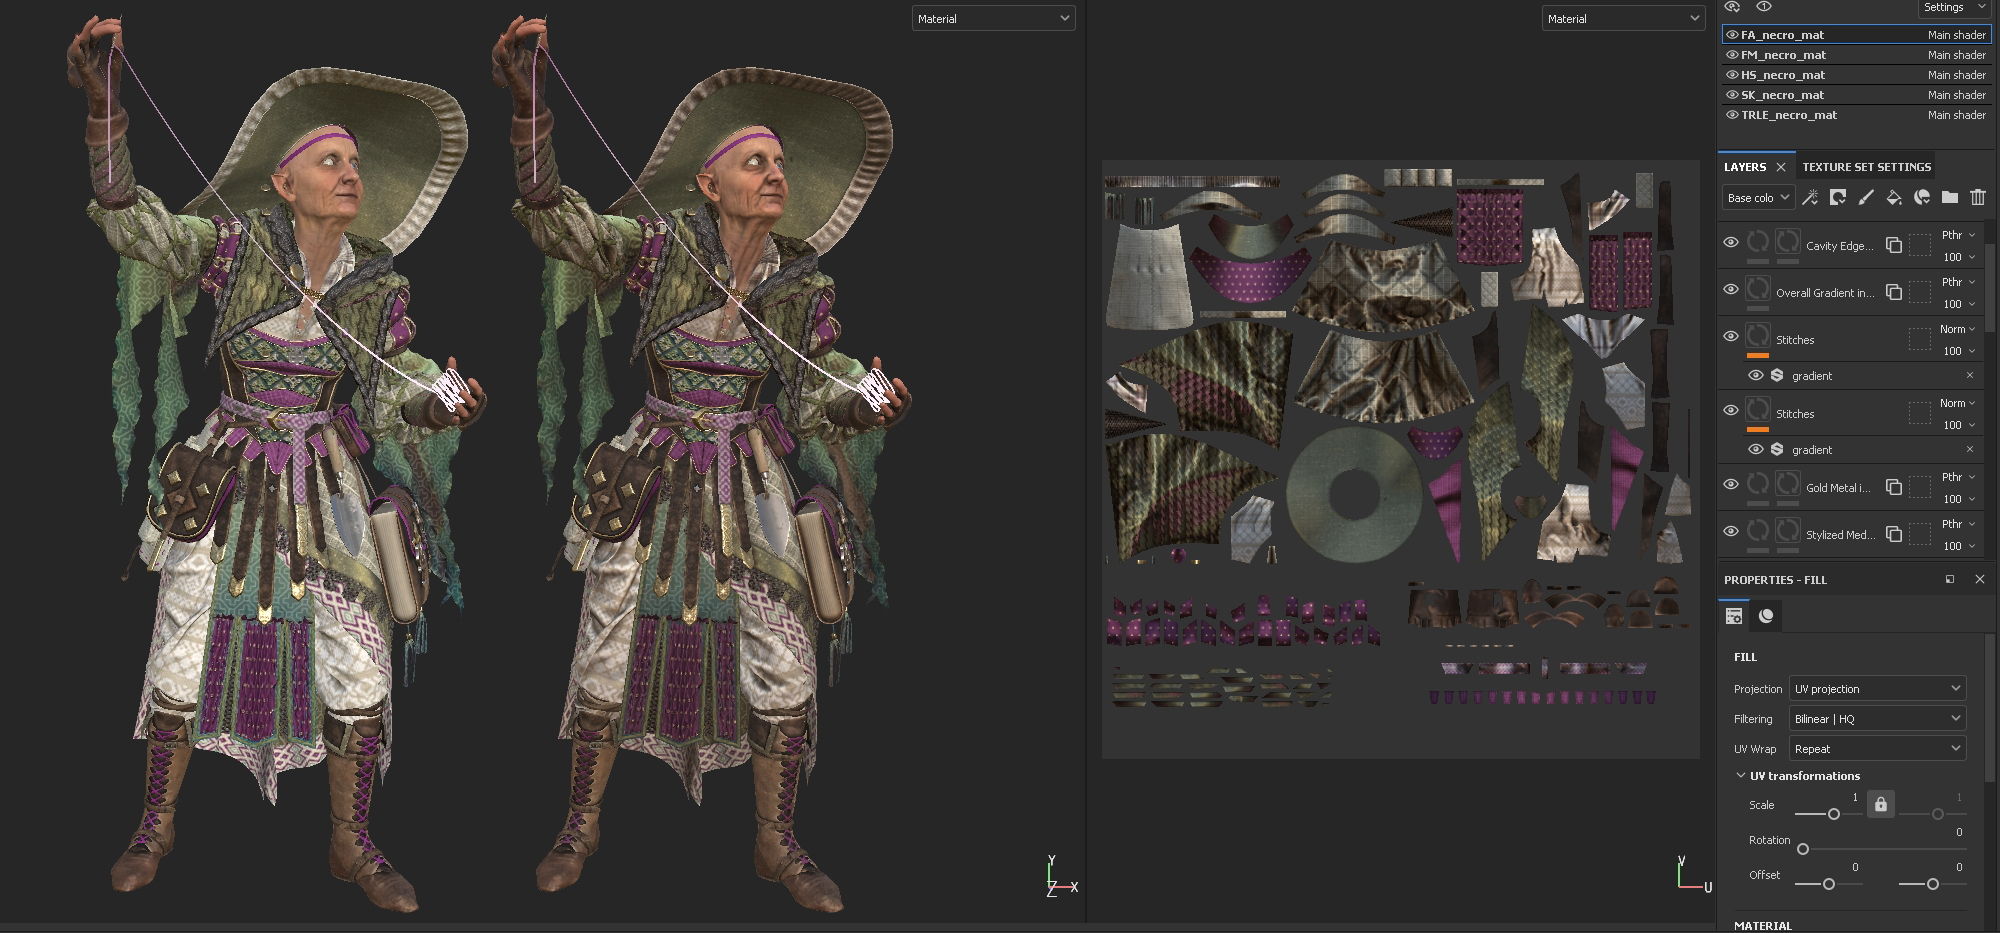Open the Filtering Bilinear HQ dropdown
This screenshot has width=2000, height=933.
tap(1876, 718)
